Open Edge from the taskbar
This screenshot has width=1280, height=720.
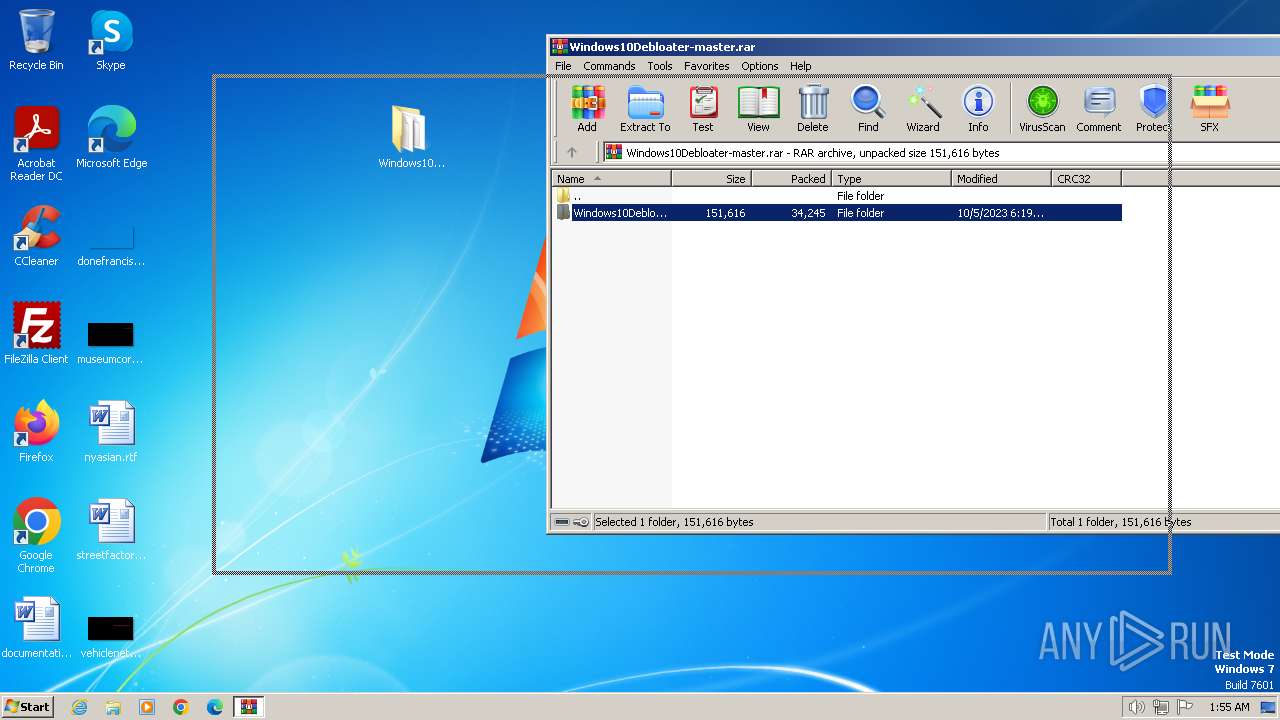click(215, 707)
